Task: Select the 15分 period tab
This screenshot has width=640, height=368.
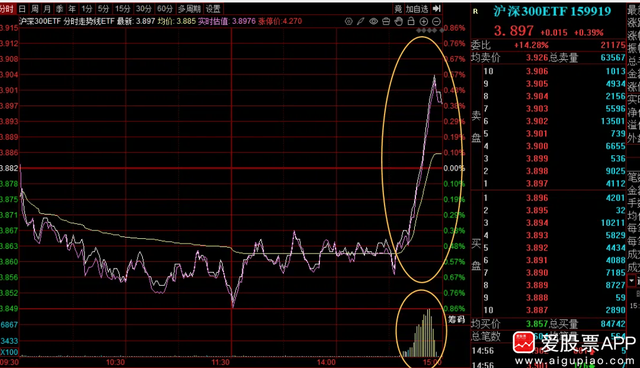Action: (122, 9)
